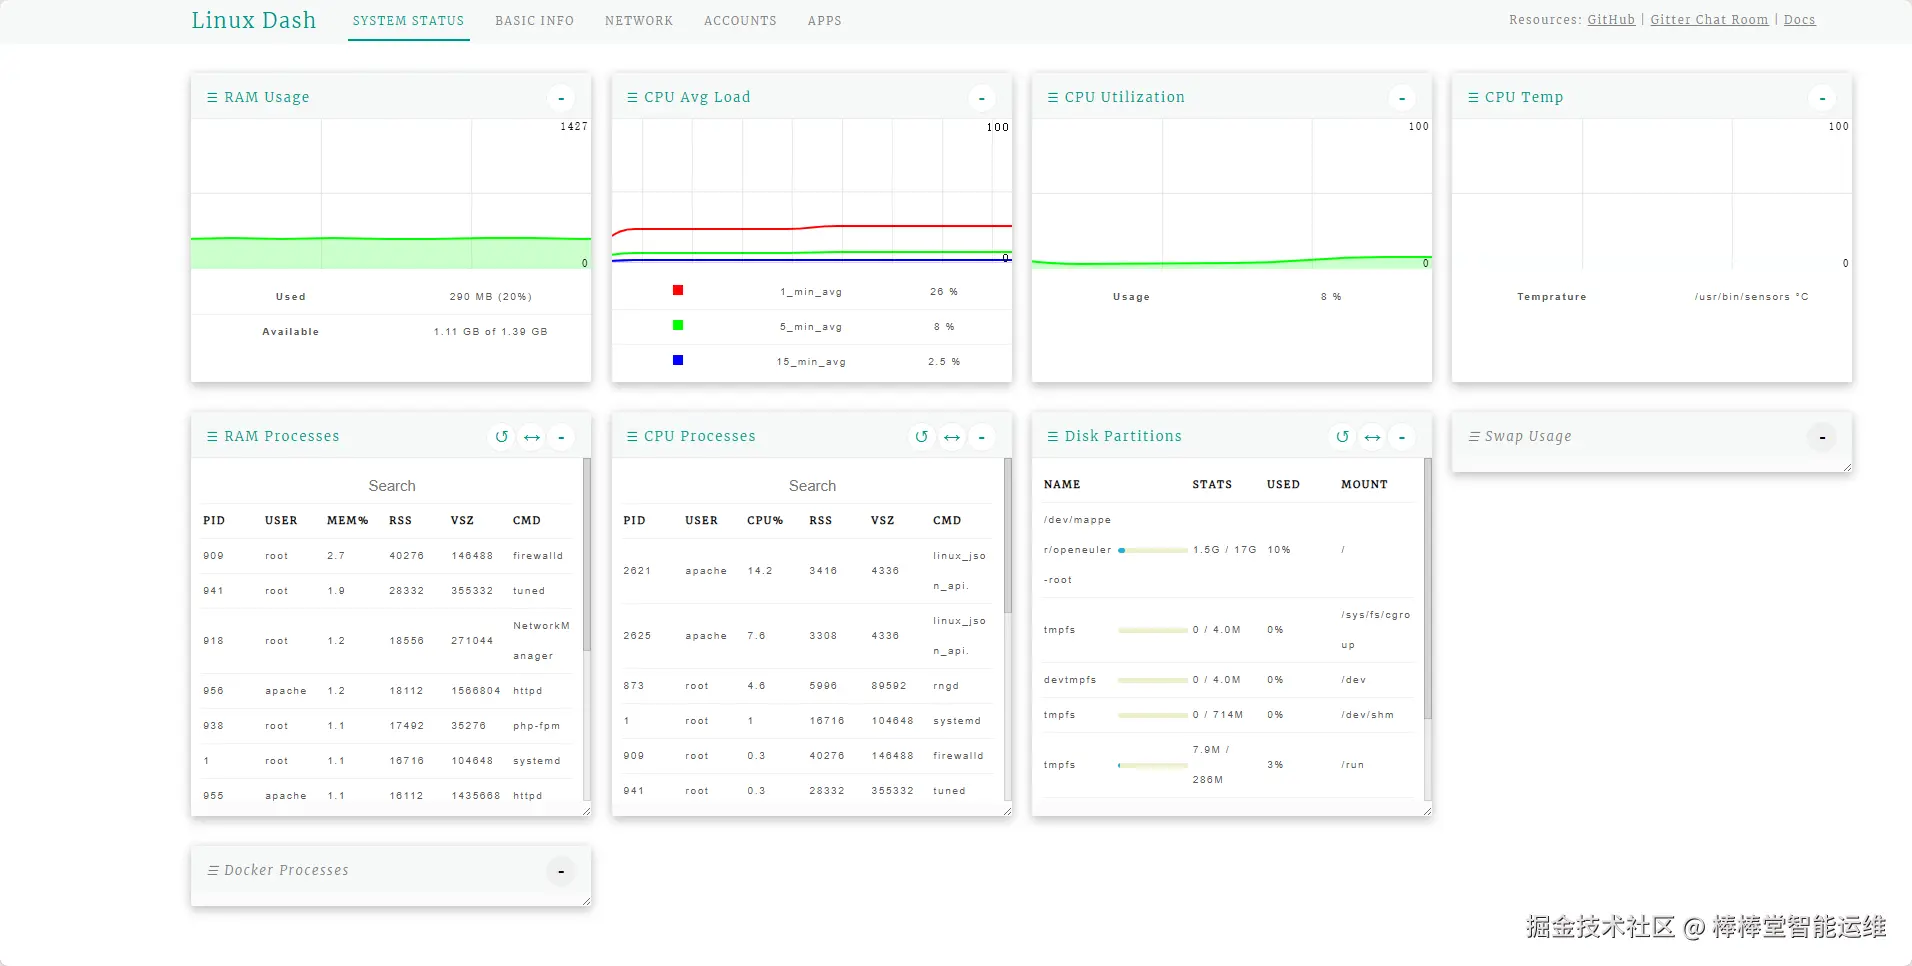
Task: Collapse the CPU Processes panel
Action: (981, 437)
